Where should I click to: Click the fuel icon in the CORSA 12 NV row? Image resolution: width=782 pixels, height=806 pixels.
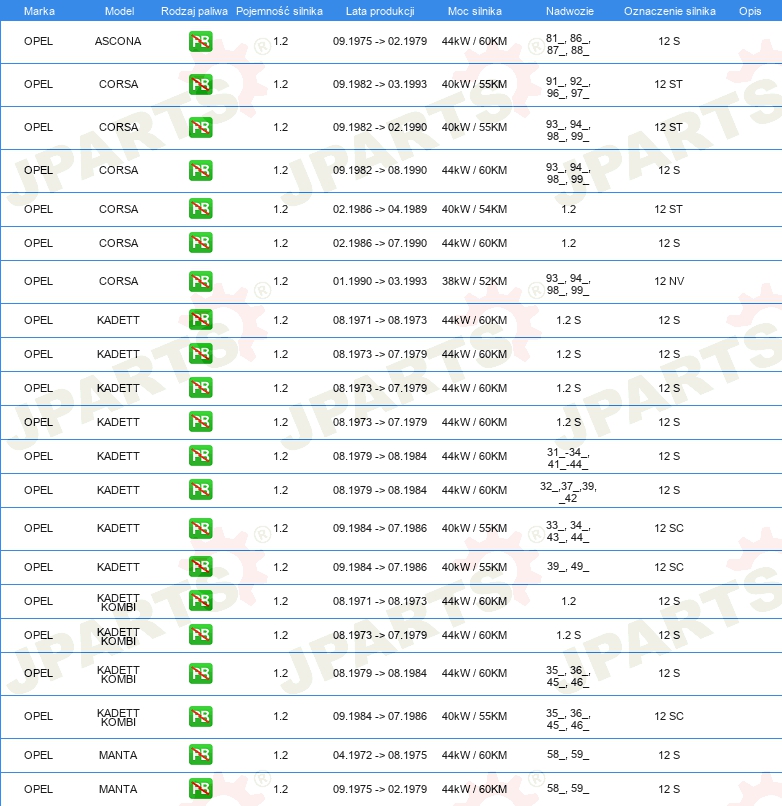(201, 281)
